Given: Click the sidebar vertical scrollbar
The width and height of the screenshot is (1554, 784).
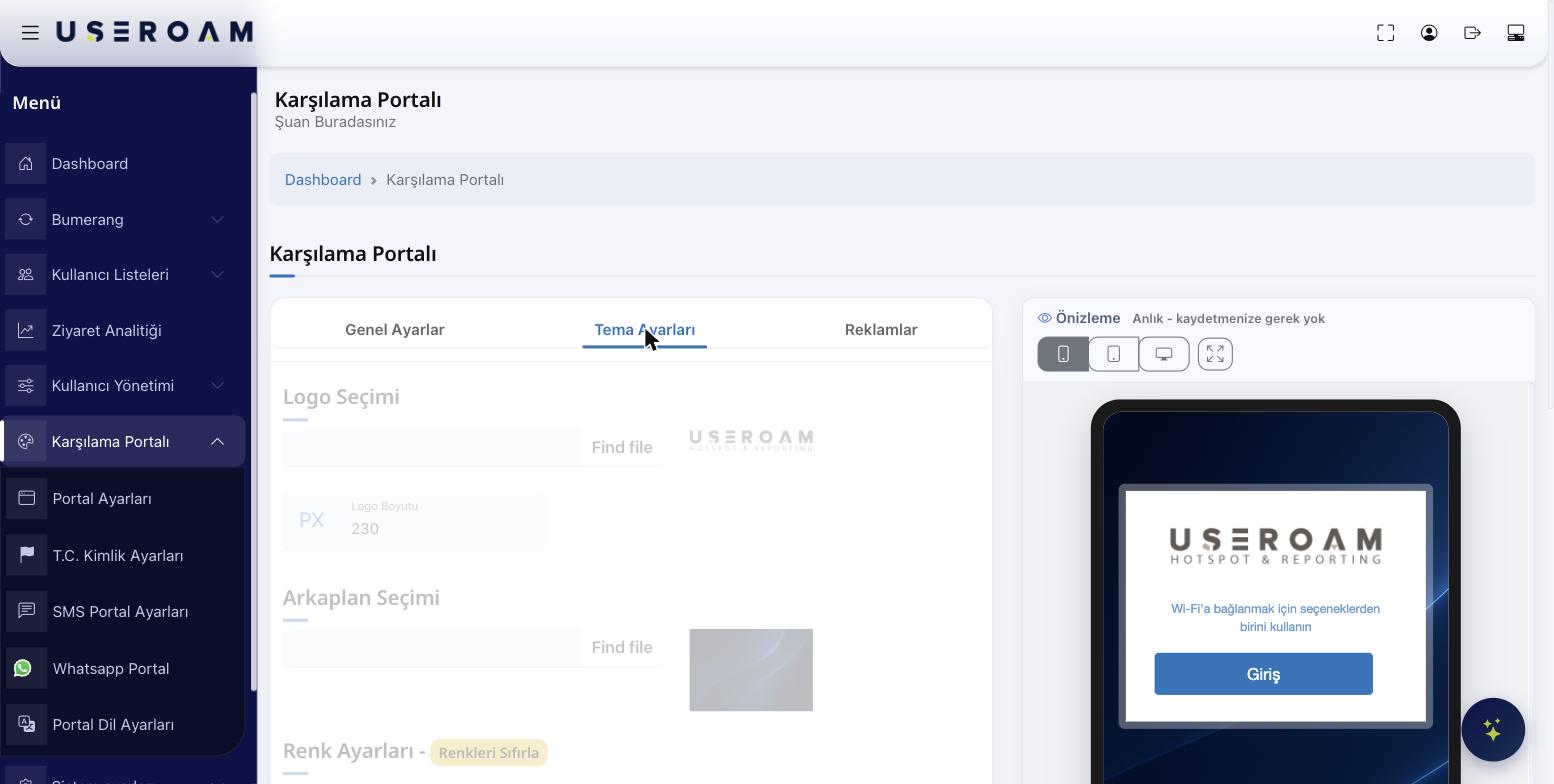Looking at the screenshot, I should pyautogui.click(x=254, y=390).
